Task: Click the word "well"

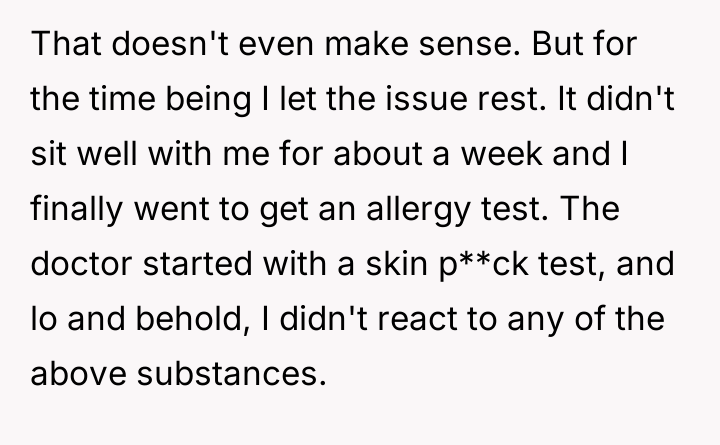Action: [108, 155]
